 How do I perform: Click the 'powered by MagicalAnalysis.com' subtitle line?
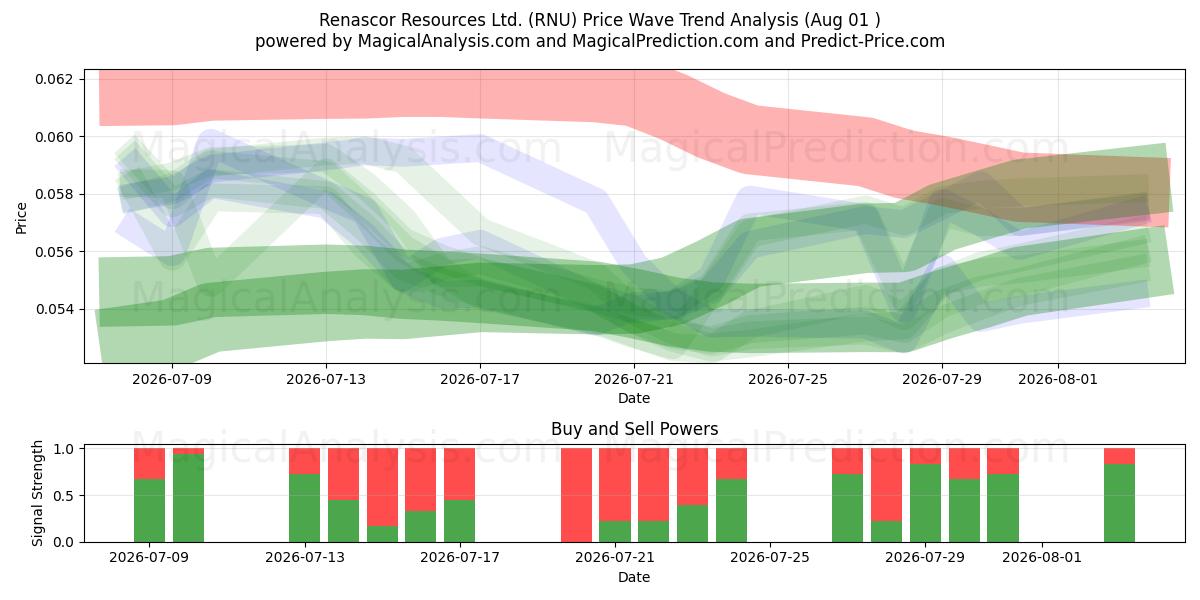[x=600, y=41]
